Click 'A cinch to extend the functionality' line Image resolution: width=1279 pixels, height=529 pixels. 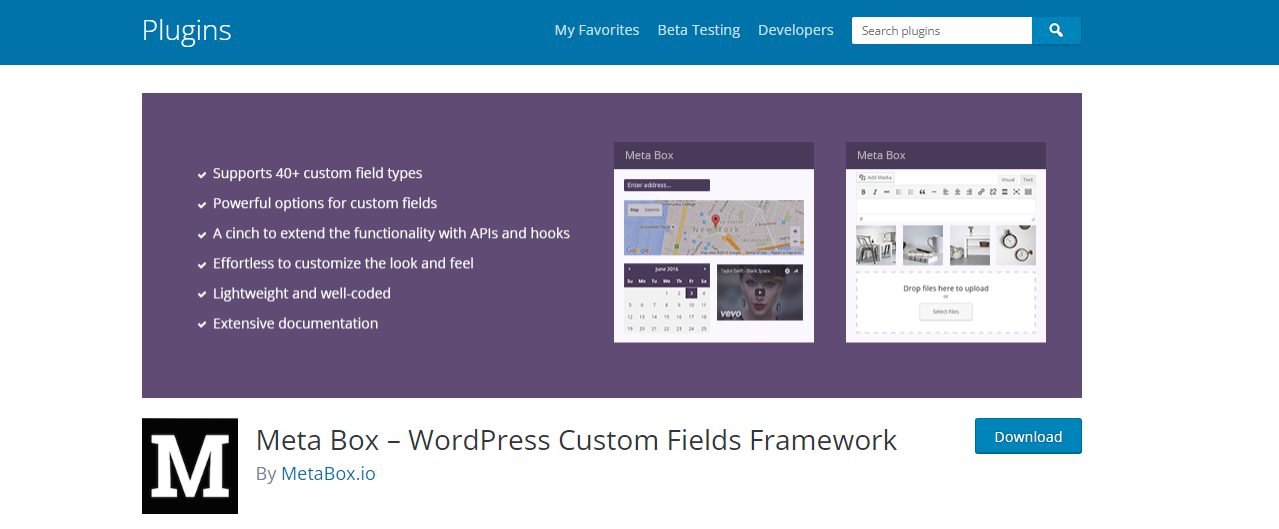click(x=391, y=233)
